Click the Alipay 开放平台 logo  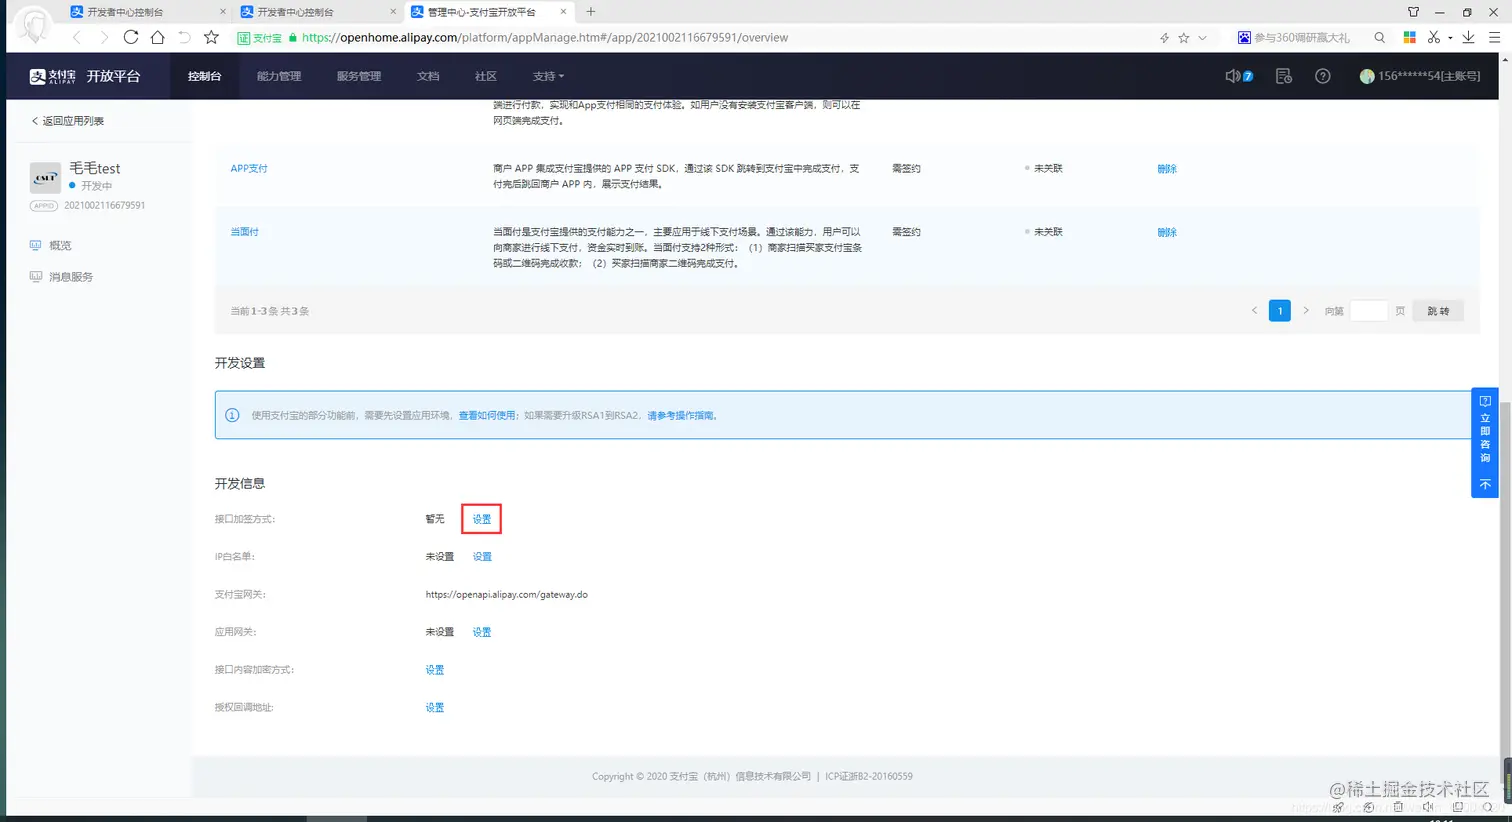point(85,76)
